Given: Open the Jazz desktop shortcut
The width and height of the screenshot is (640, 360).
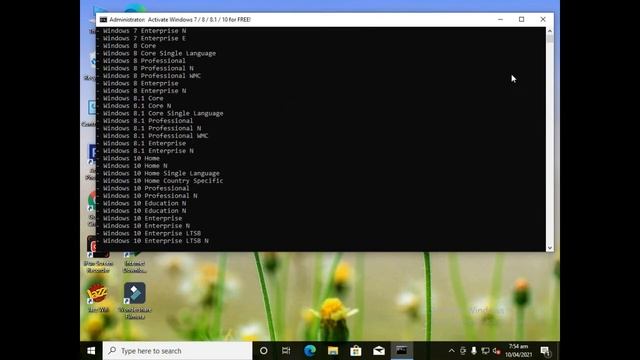Looking at the screenshot, I should pos(98,298).
